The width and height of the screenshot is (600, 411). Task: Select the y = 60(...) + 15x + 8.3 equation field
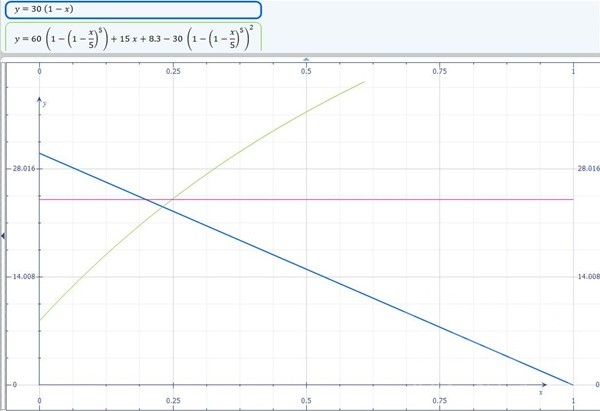(x=133, y=38)
